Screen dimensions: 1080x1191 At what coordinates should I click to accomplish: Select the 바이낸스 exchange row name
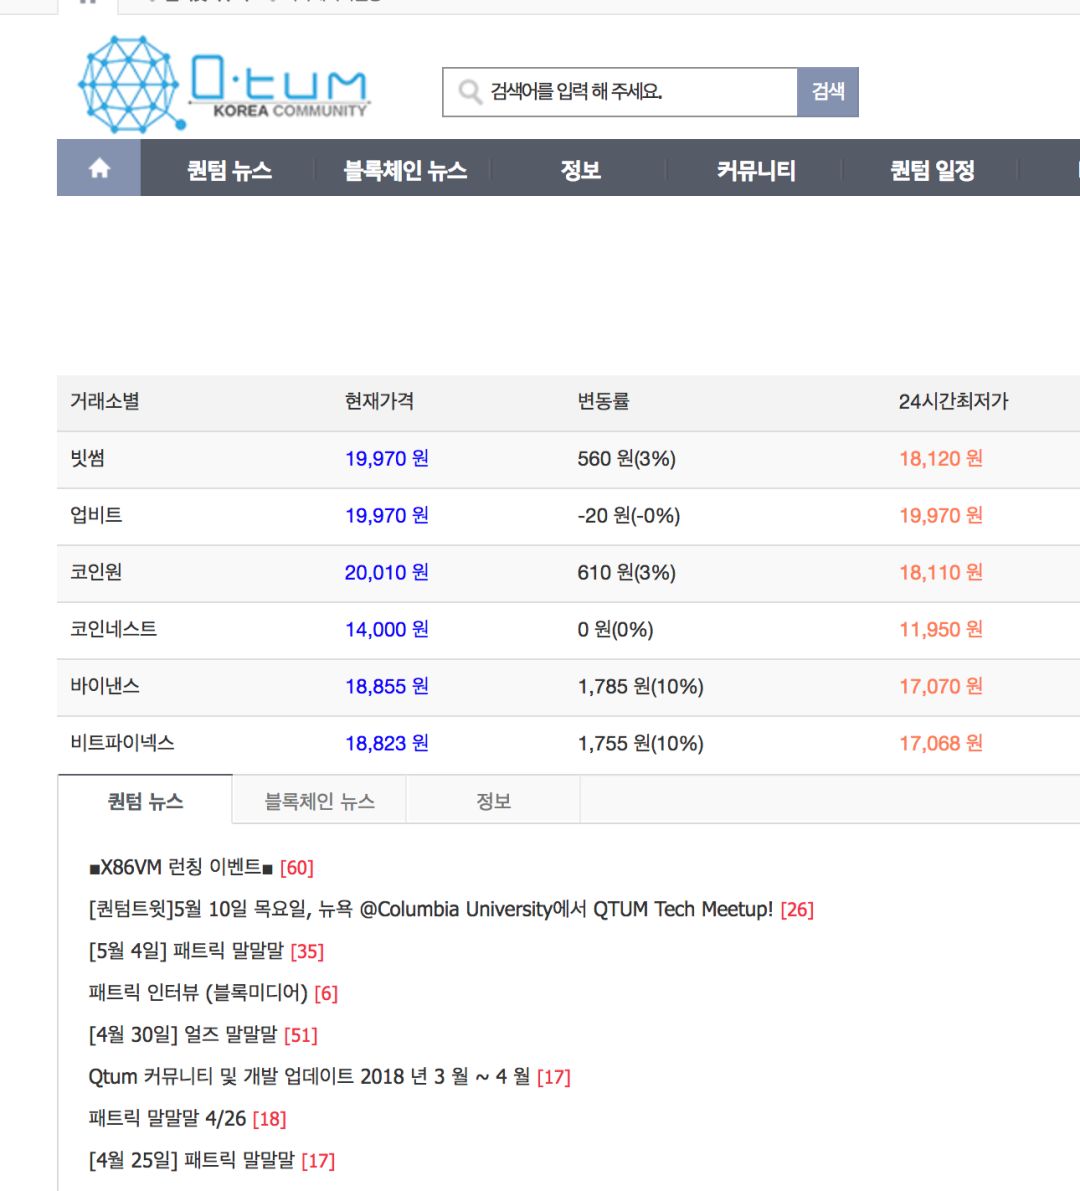click(x=105, y=686)
